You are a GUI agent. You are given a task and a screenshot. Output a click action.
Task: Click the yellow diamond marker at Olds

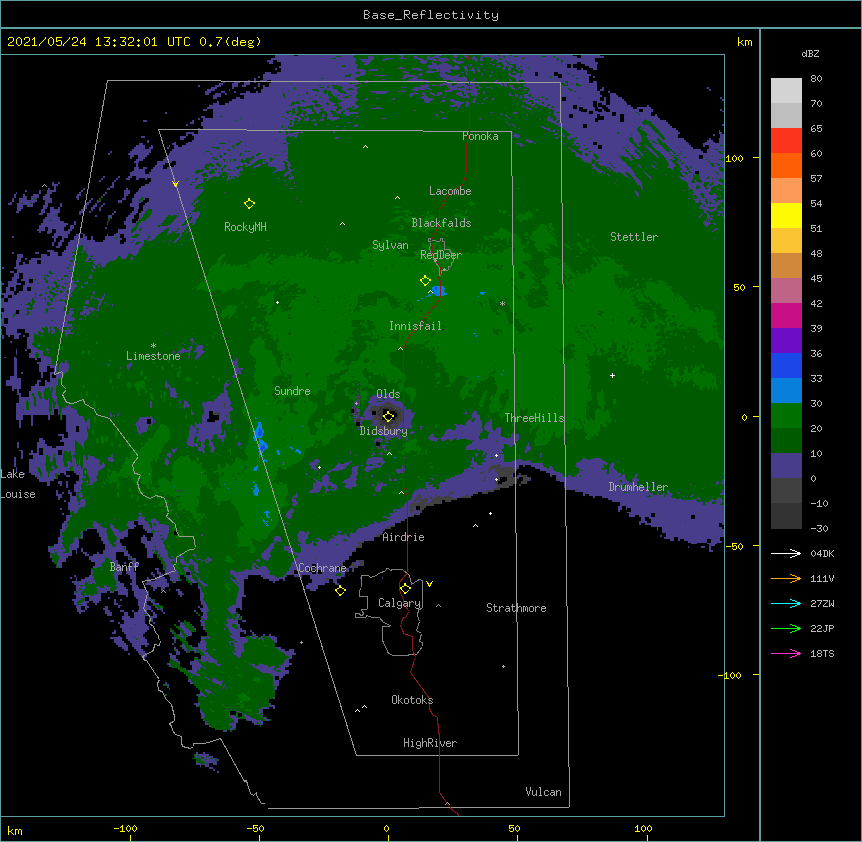click(x=389, y=417)
